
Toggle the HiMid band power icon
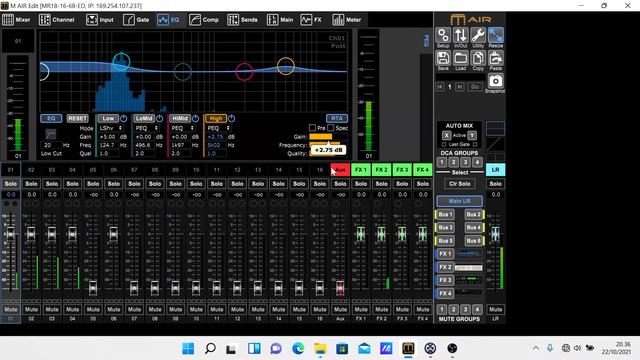click(196, 118)
